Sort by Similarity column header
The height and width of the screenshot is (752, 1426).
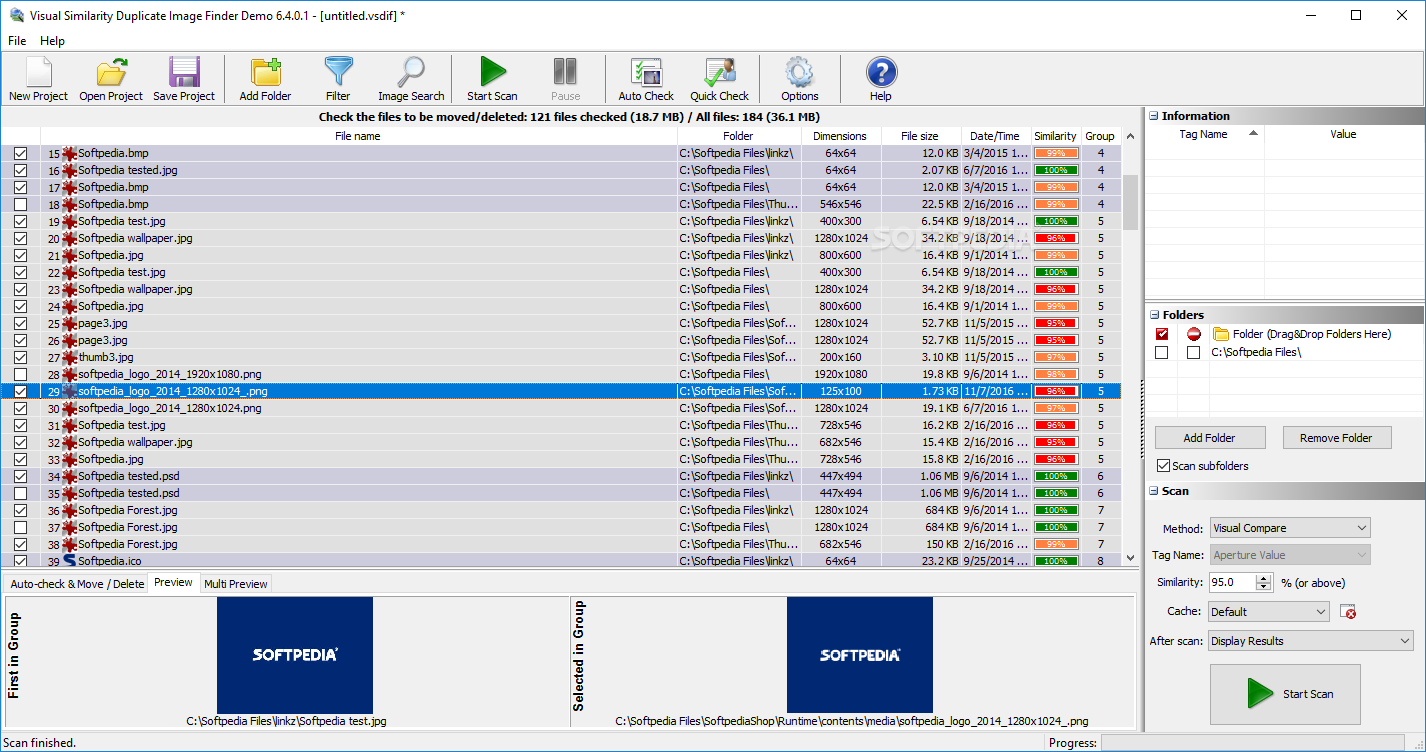(1055, 136)
